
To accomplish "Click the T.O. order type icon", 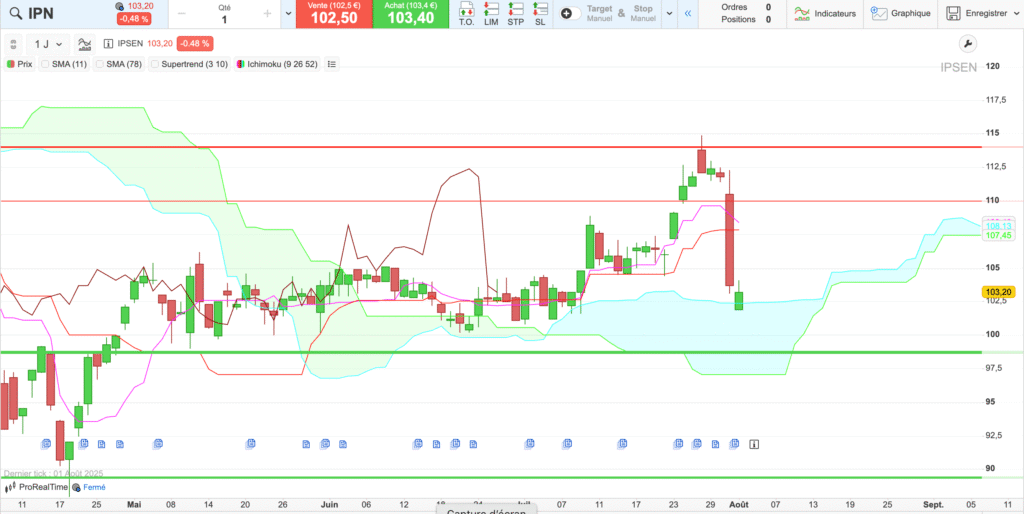I will click(x=466, y=14).
